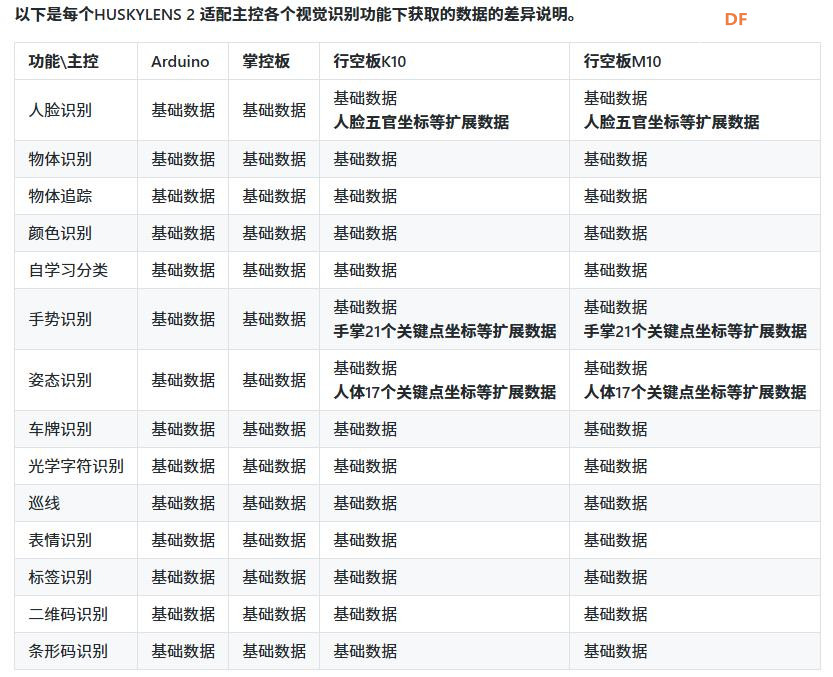The image size is (833, 677).
Task: Click the 光学字符识别 row label
Action: (76, 466)
